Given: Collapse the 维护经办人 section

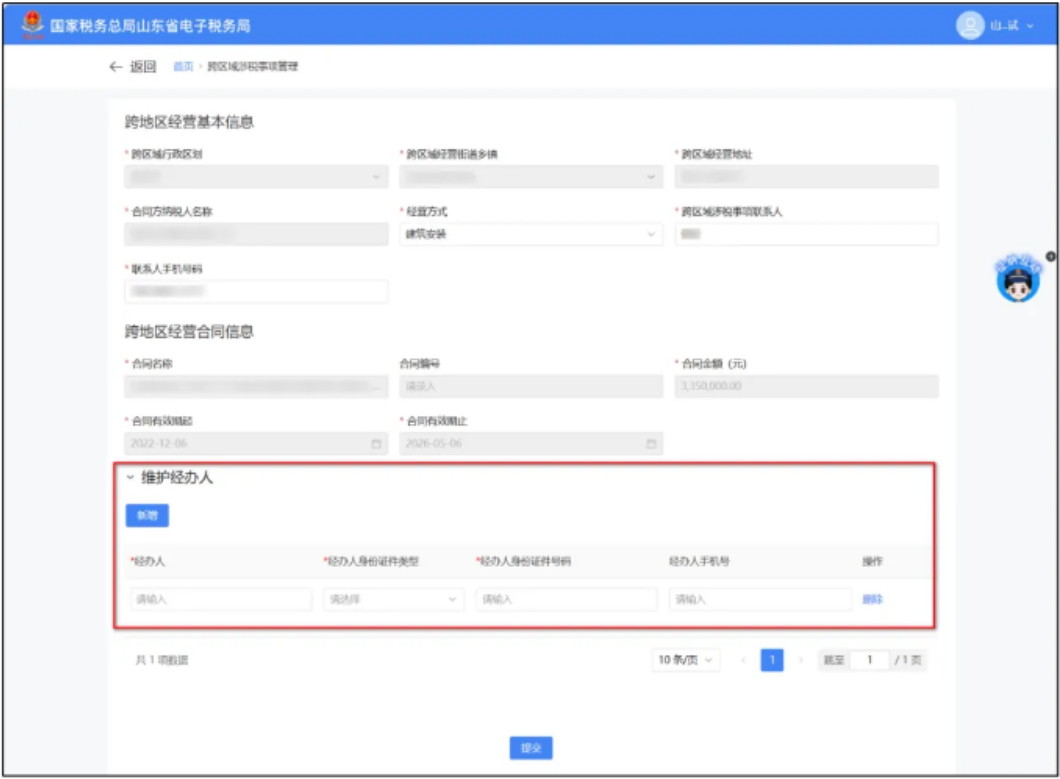Looking at the screenshot, I should click(130, 478).
